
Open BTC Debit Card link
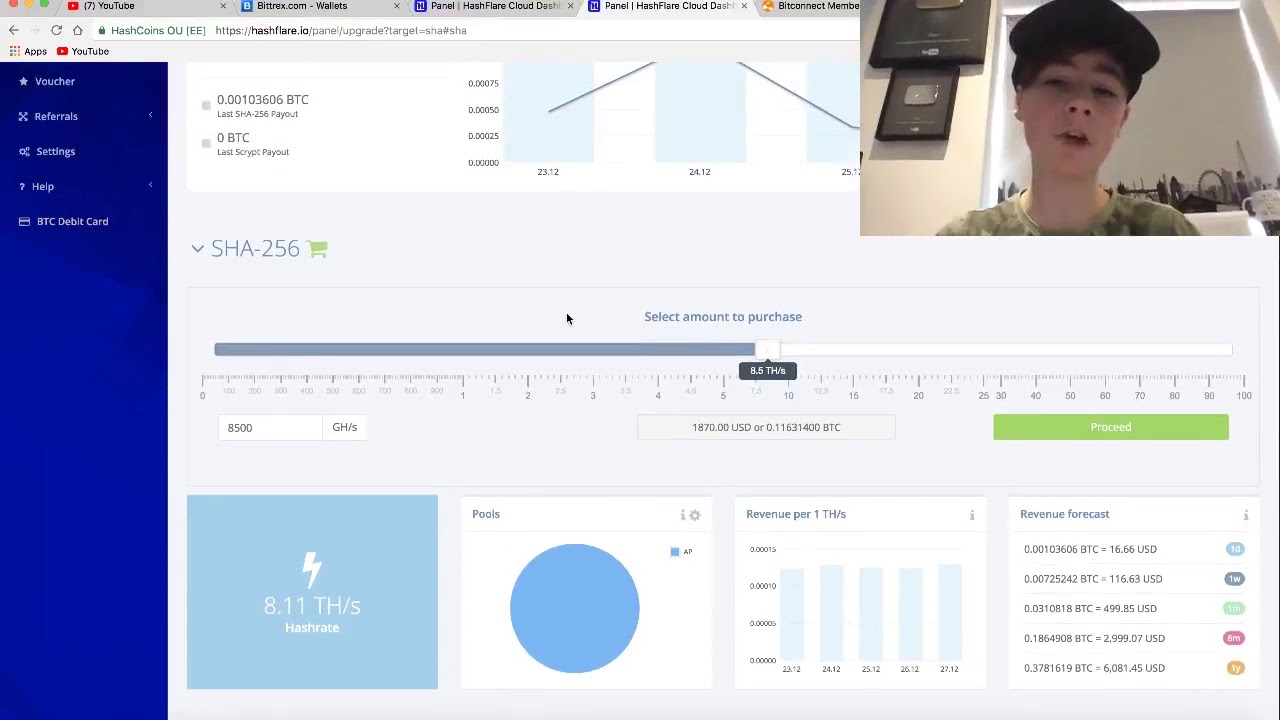click(72, 221)
